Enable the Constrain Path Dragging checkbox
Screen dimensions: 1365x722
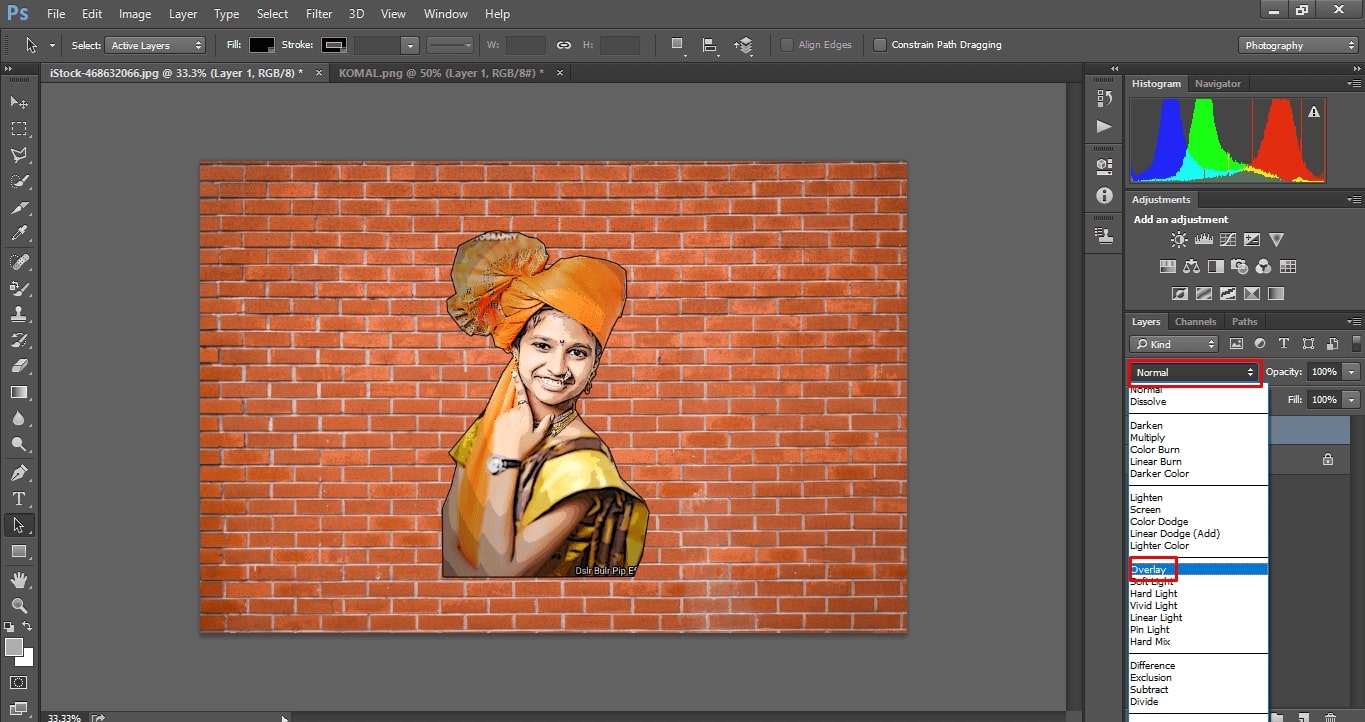880,45
